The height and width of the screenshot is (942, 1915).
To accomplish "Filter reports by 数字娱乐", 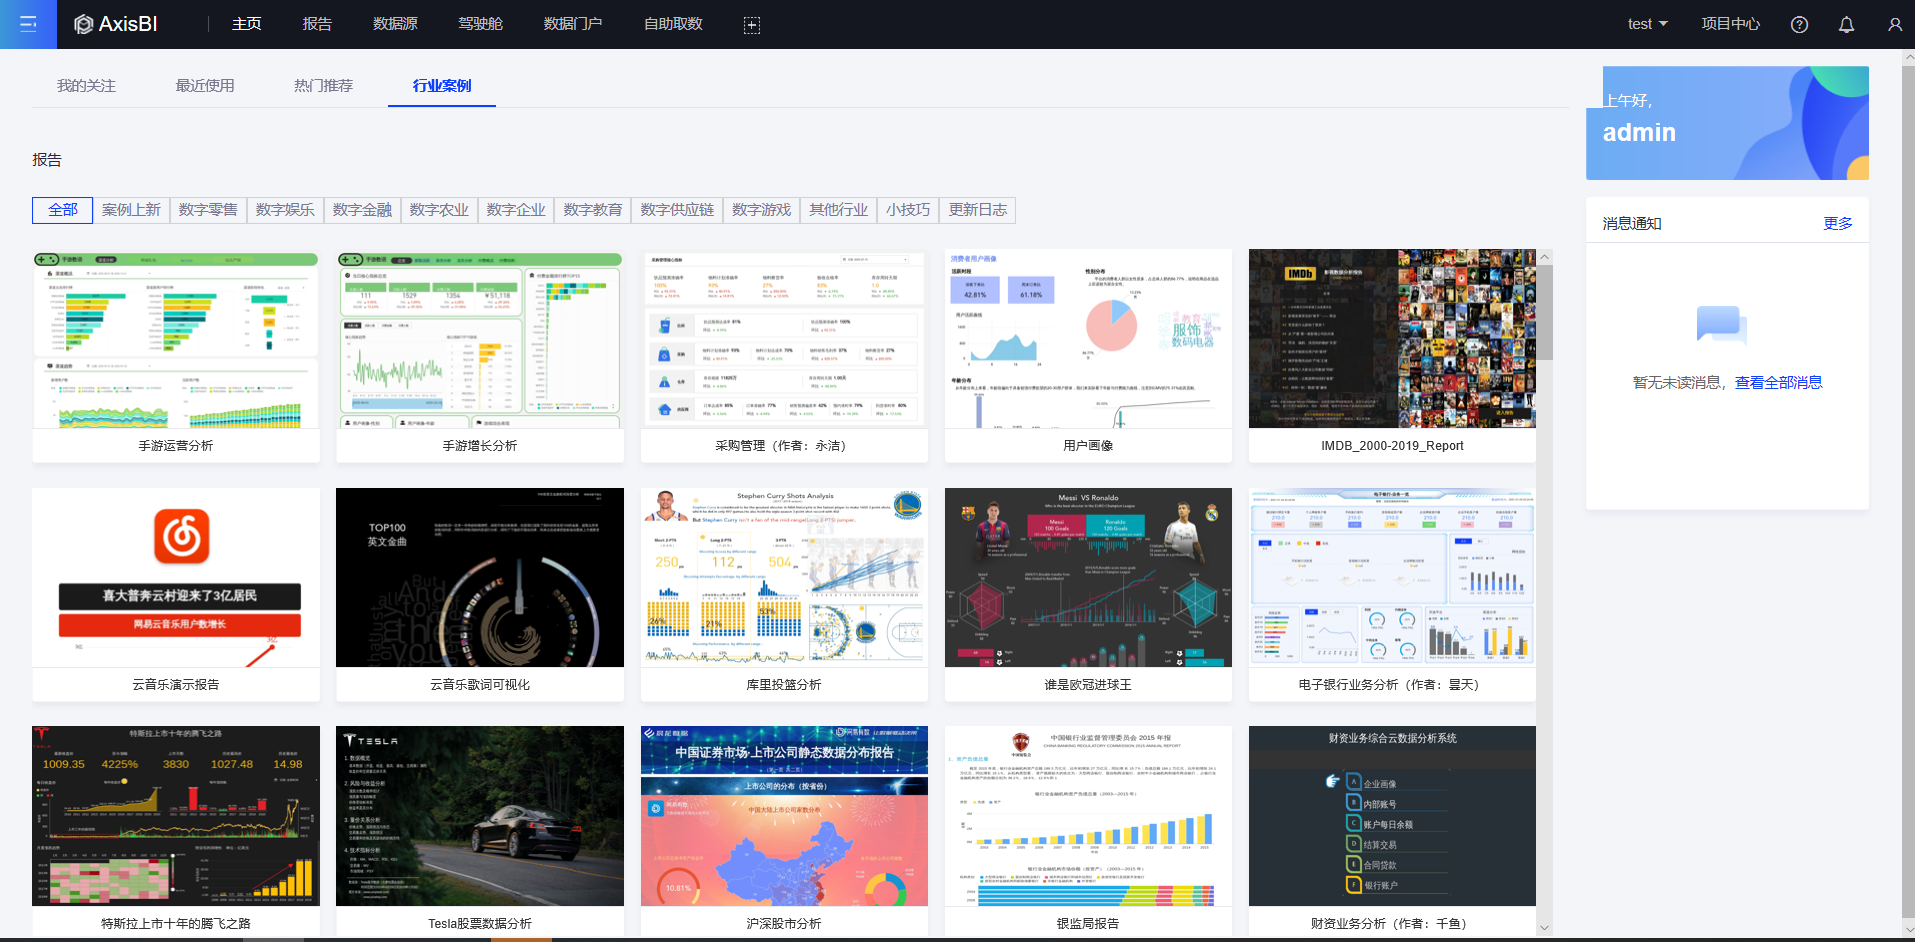I will click(285, 210).
